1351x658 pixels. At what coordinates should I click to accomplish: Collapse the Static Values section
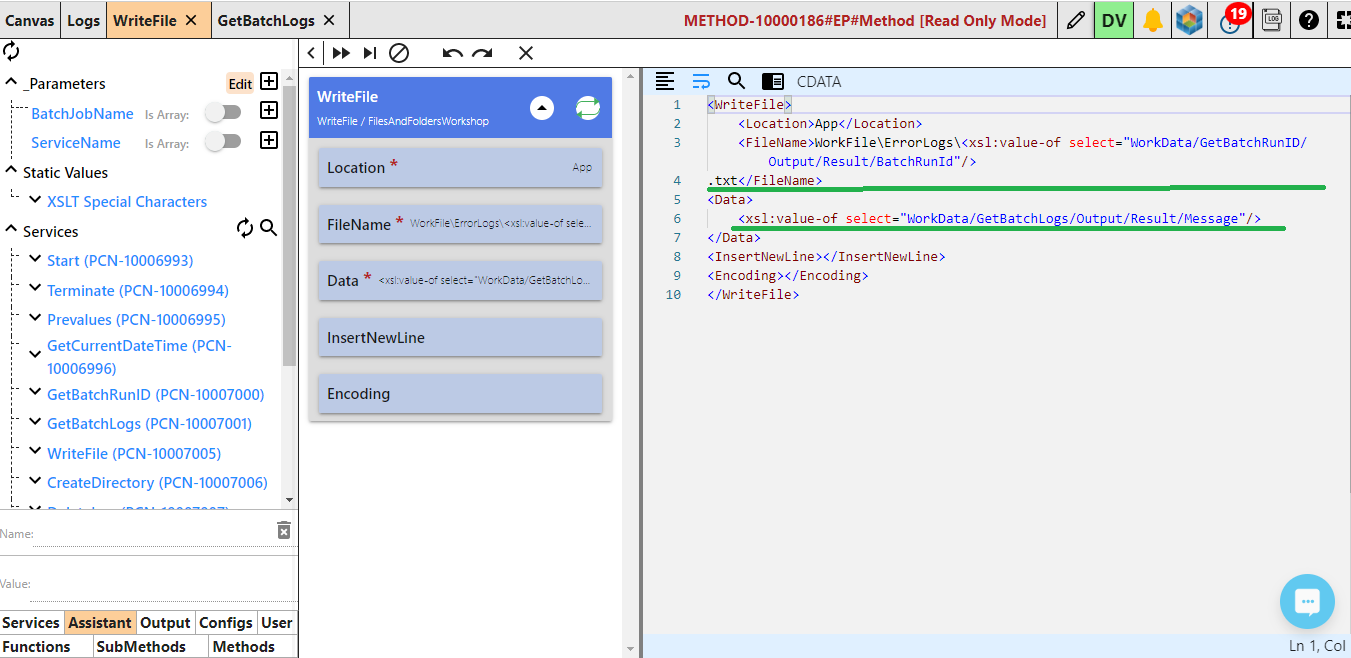(x=12, y=172)
